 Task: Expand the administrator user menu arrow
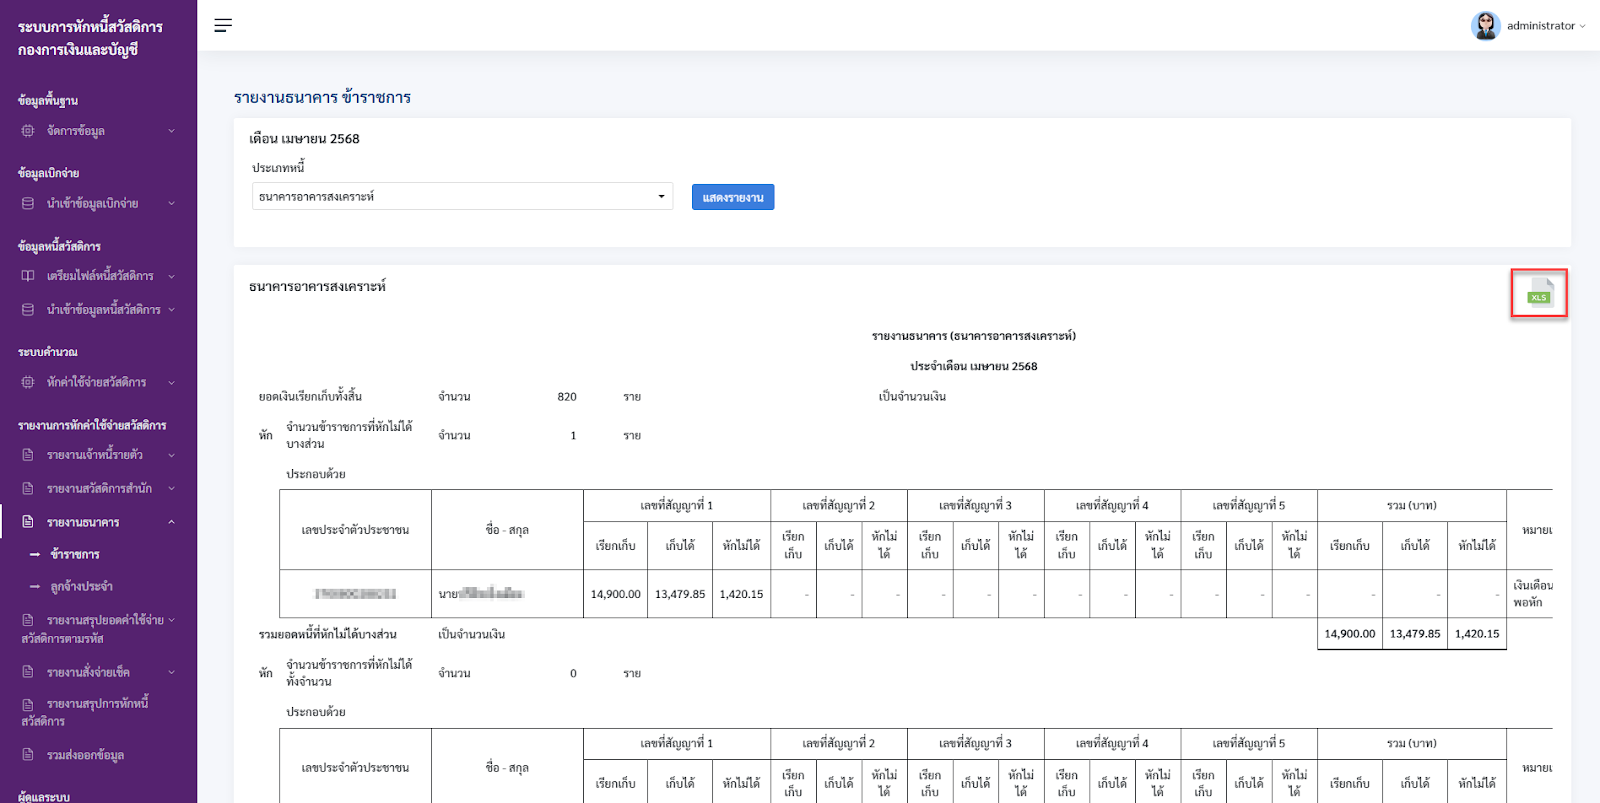point(1582,27)
